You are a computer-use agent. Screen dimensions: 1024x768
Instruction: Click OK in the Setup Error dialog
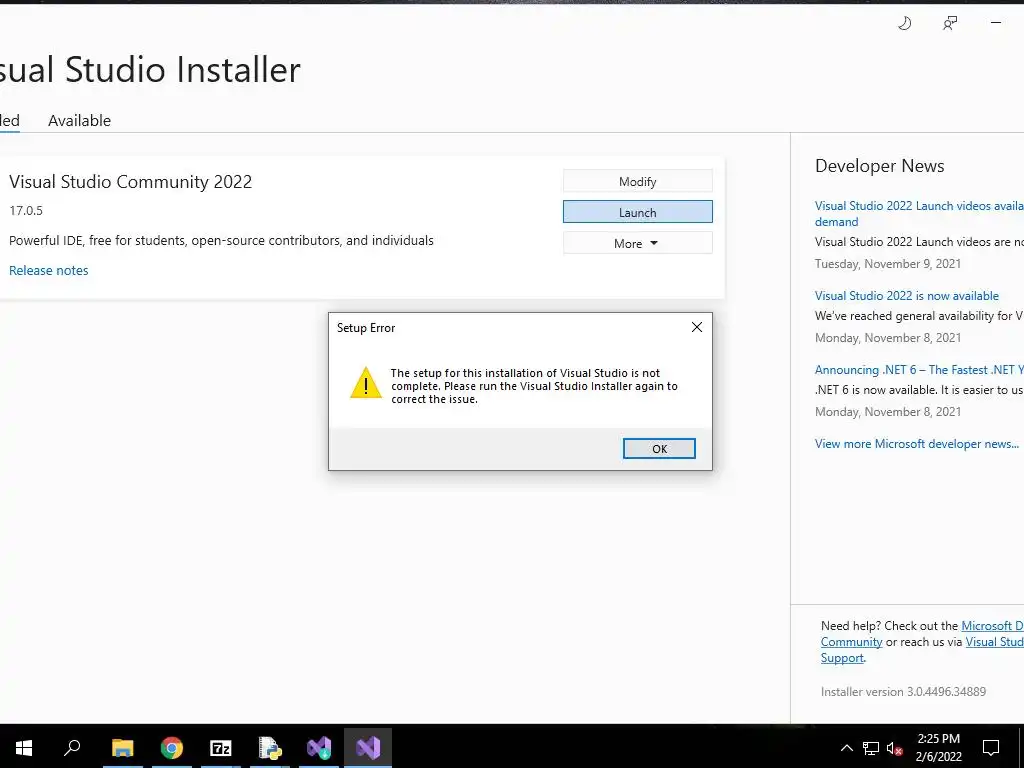click(659, 449)
